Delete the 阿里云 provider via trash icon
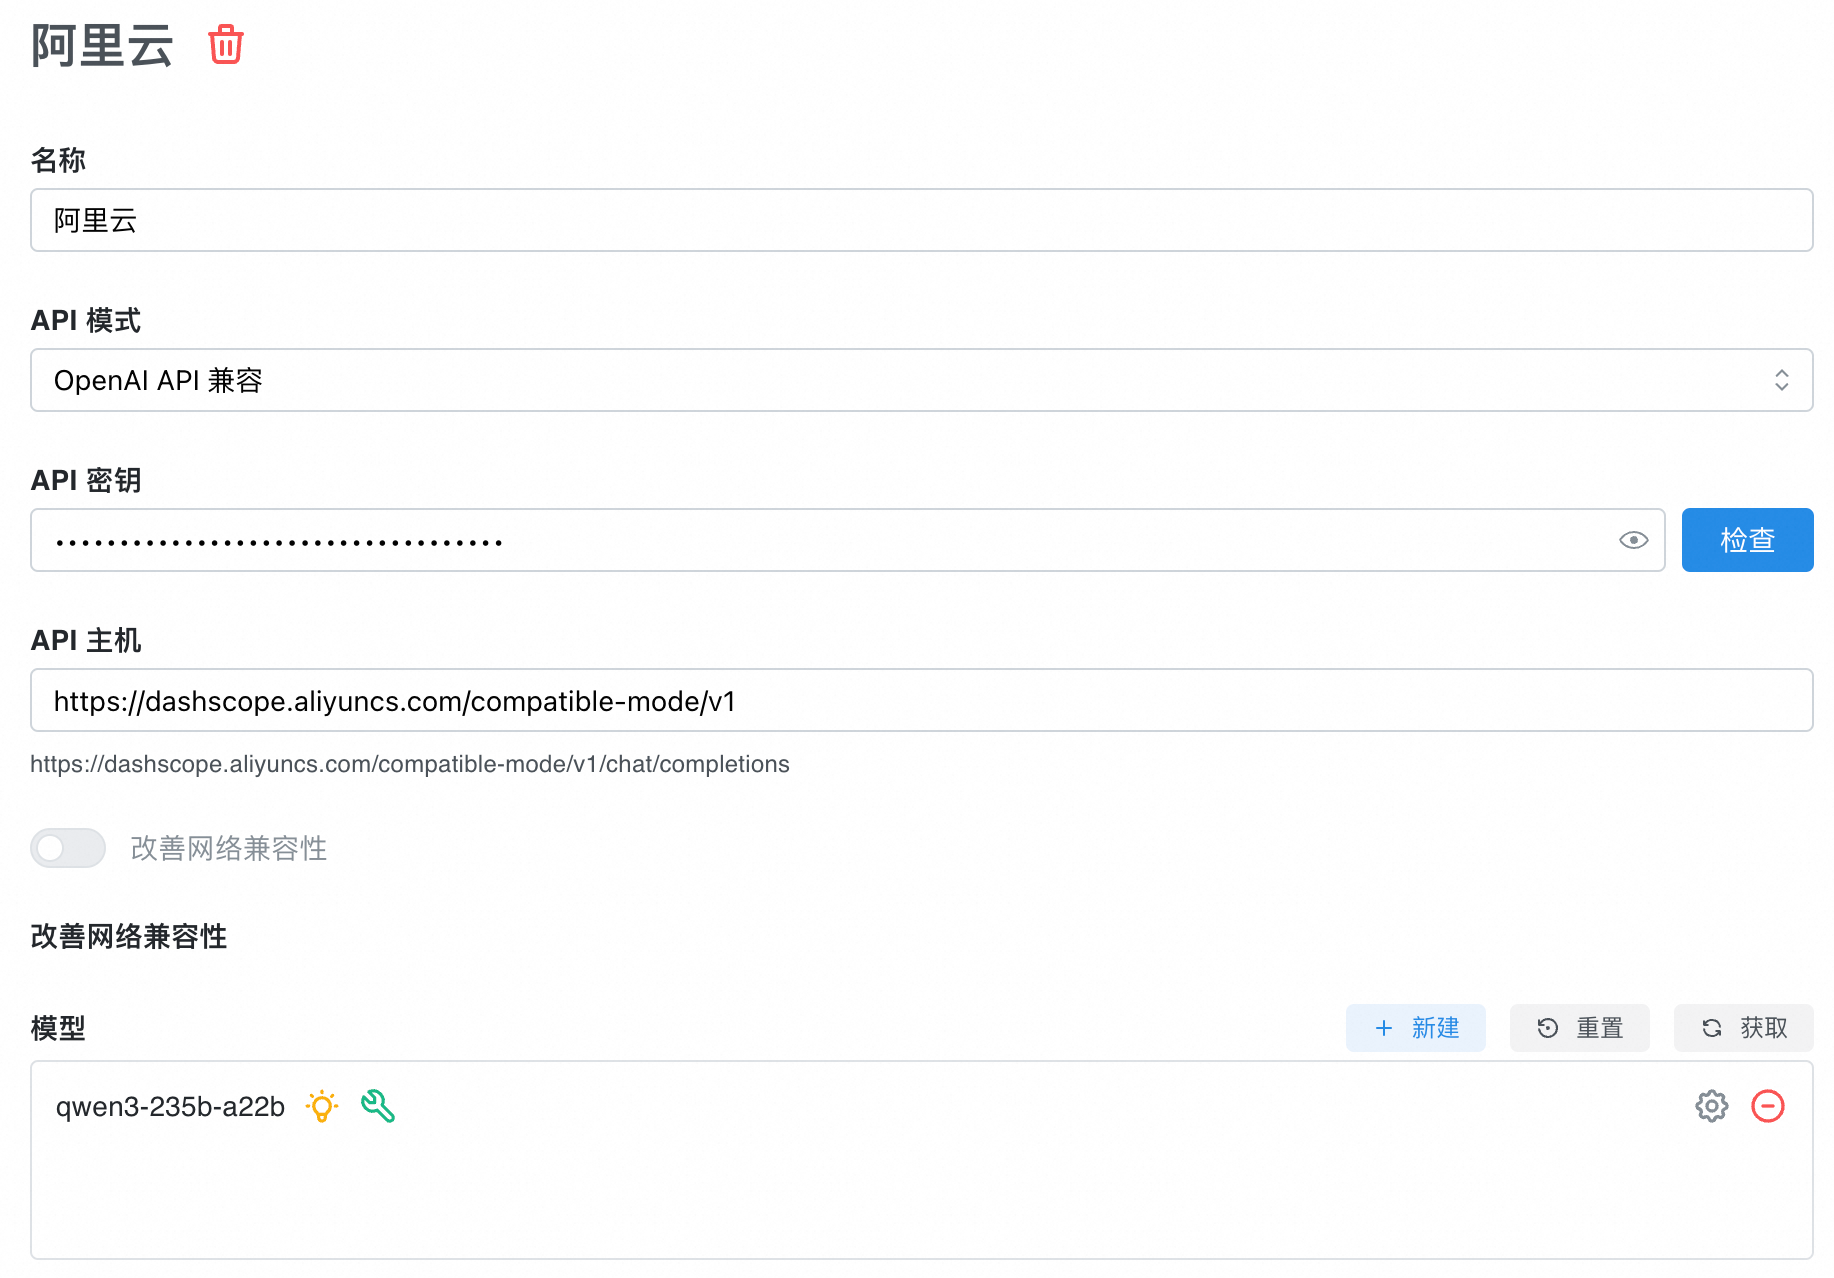Screen dimensions: 1834x1278 pos(226,45)
